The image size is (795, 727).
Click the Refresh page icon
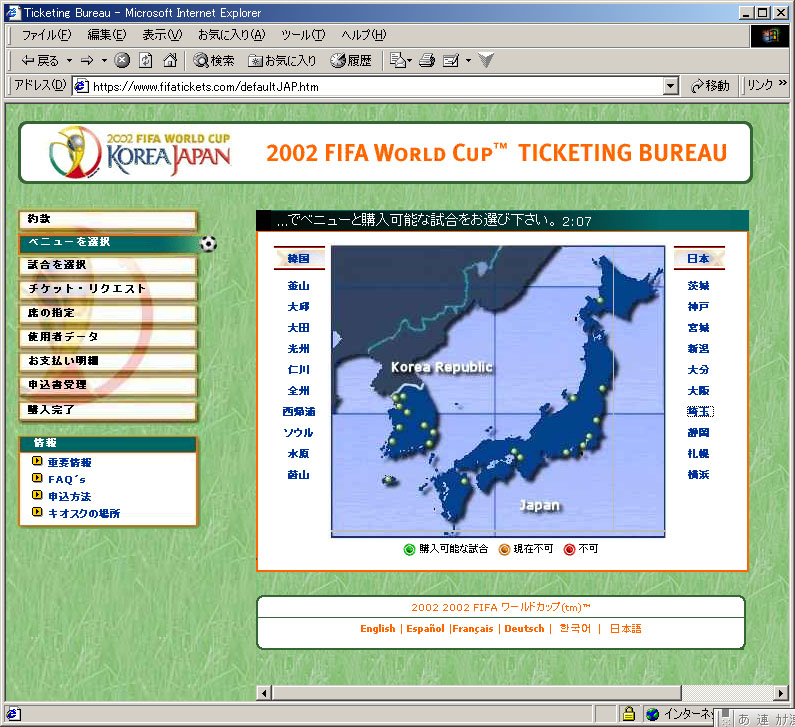pyautogui.click(x=146, y=61)
